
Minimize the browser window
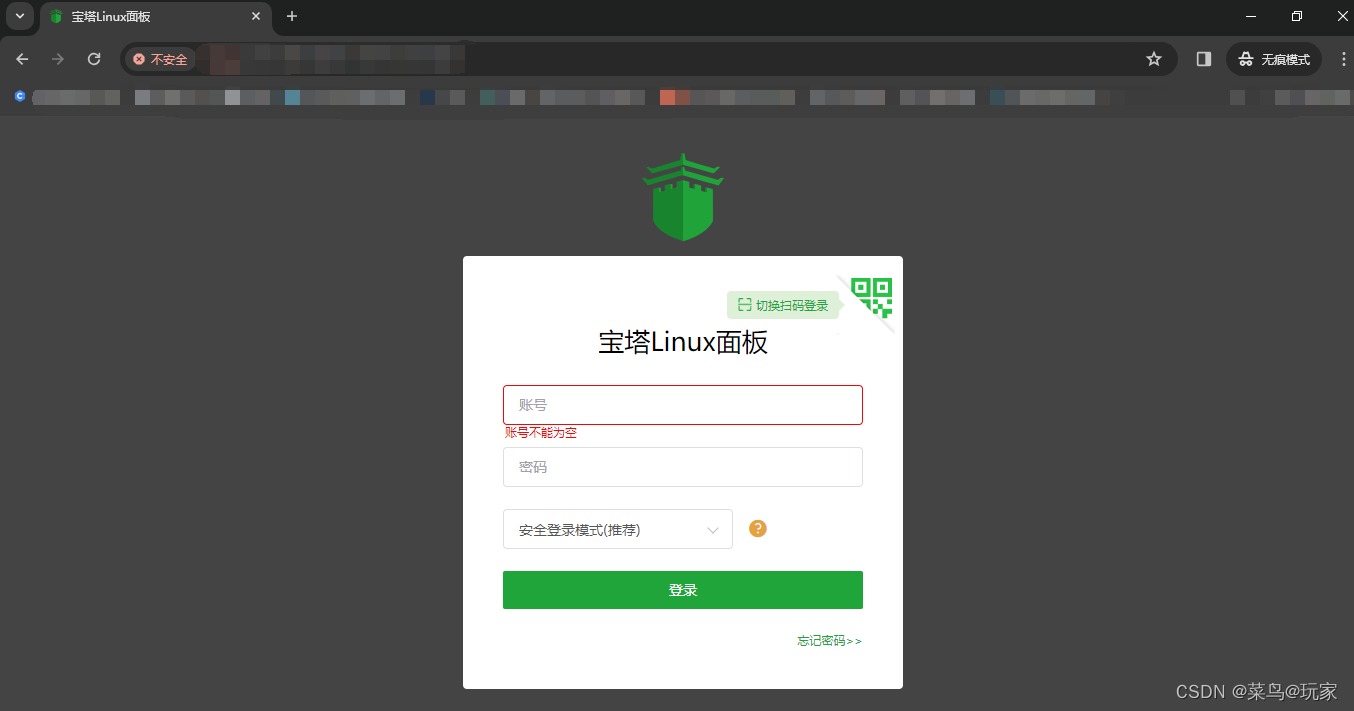[1251, 16]
